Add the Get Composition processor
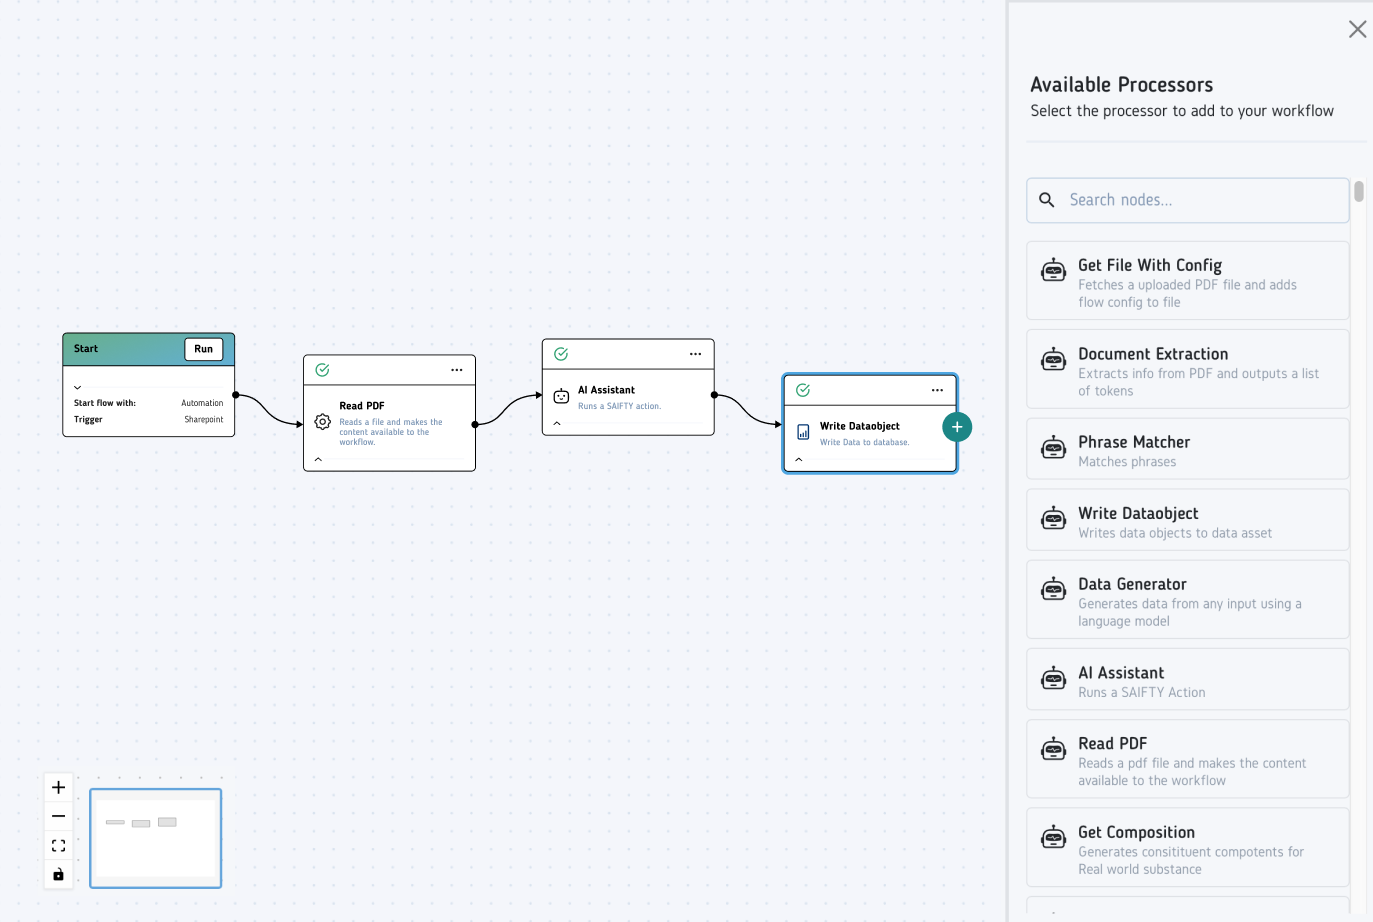The image size is (1373, 922). 1188,847
